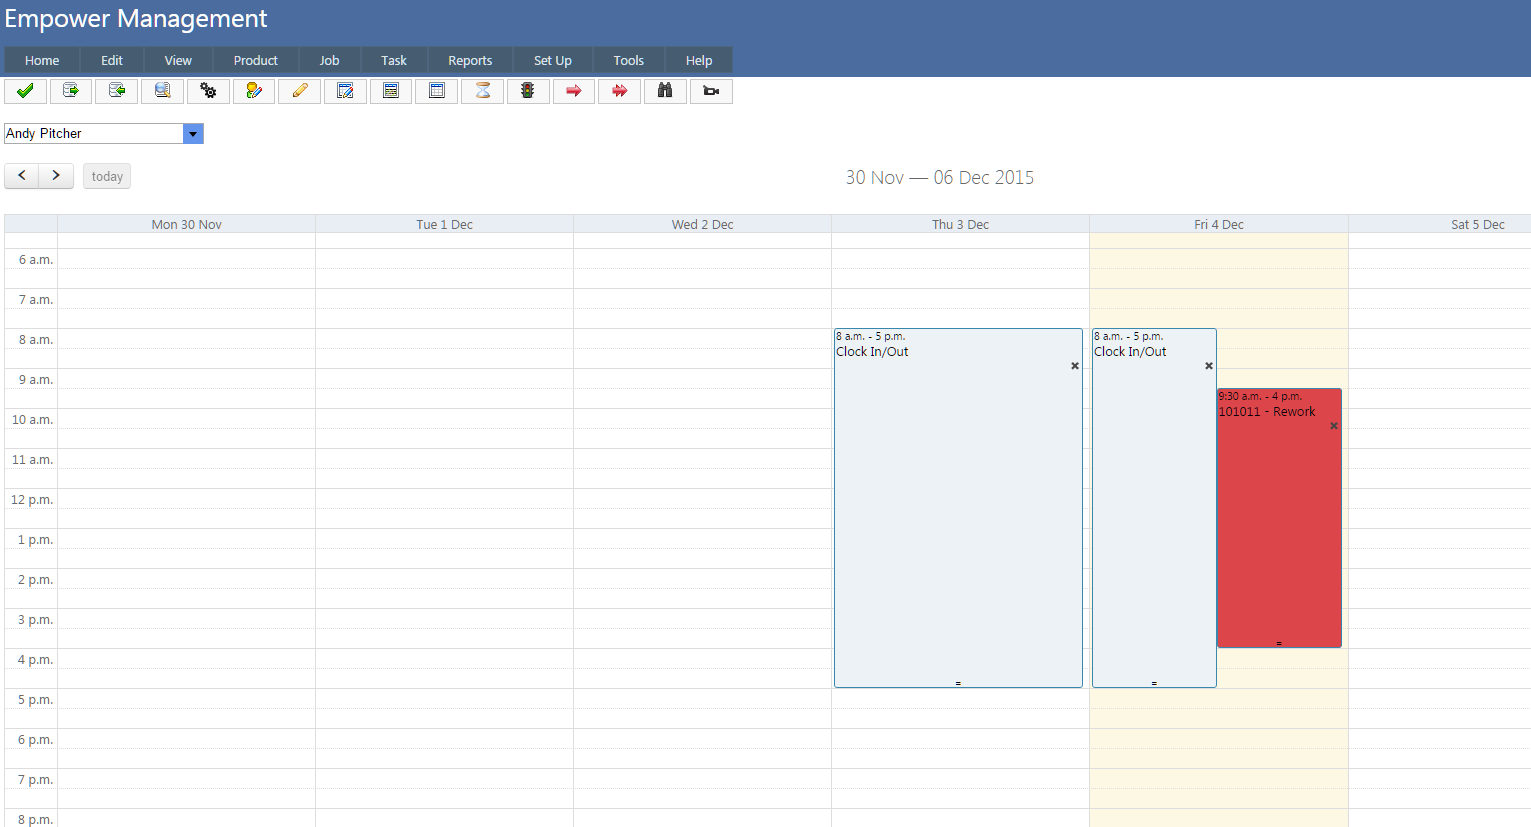Go to the next week
The width and height of the screenshot is (1531, 827).
[x=56, y=176]
